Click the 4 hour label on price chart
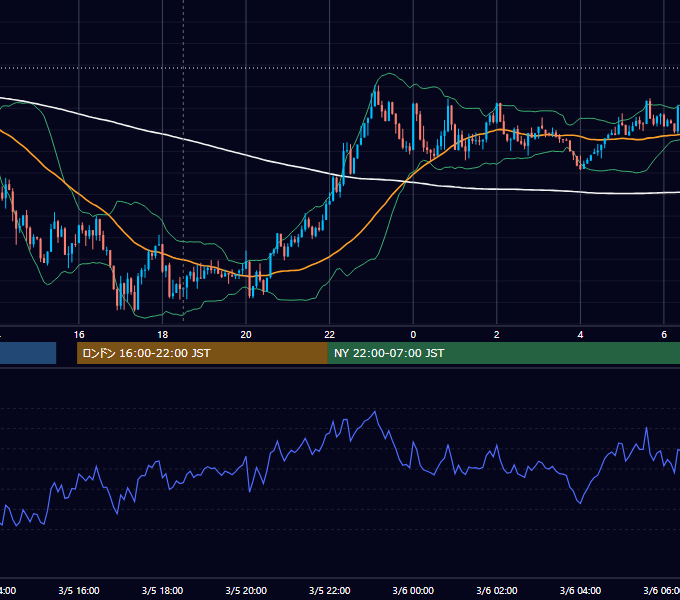The width and height of the screenshot is (680, 600). [x=580, y=335]
